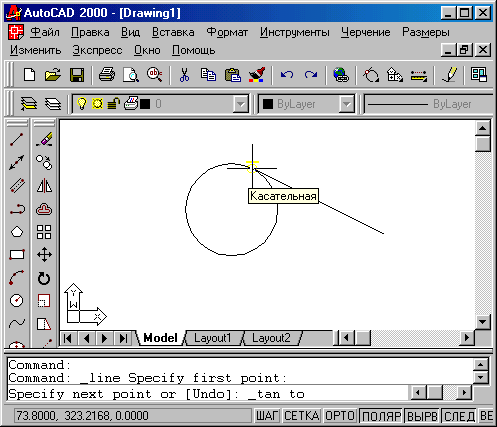Select the Rectangle tool
The height and width of the screenshot is (427, 497).
17,255
